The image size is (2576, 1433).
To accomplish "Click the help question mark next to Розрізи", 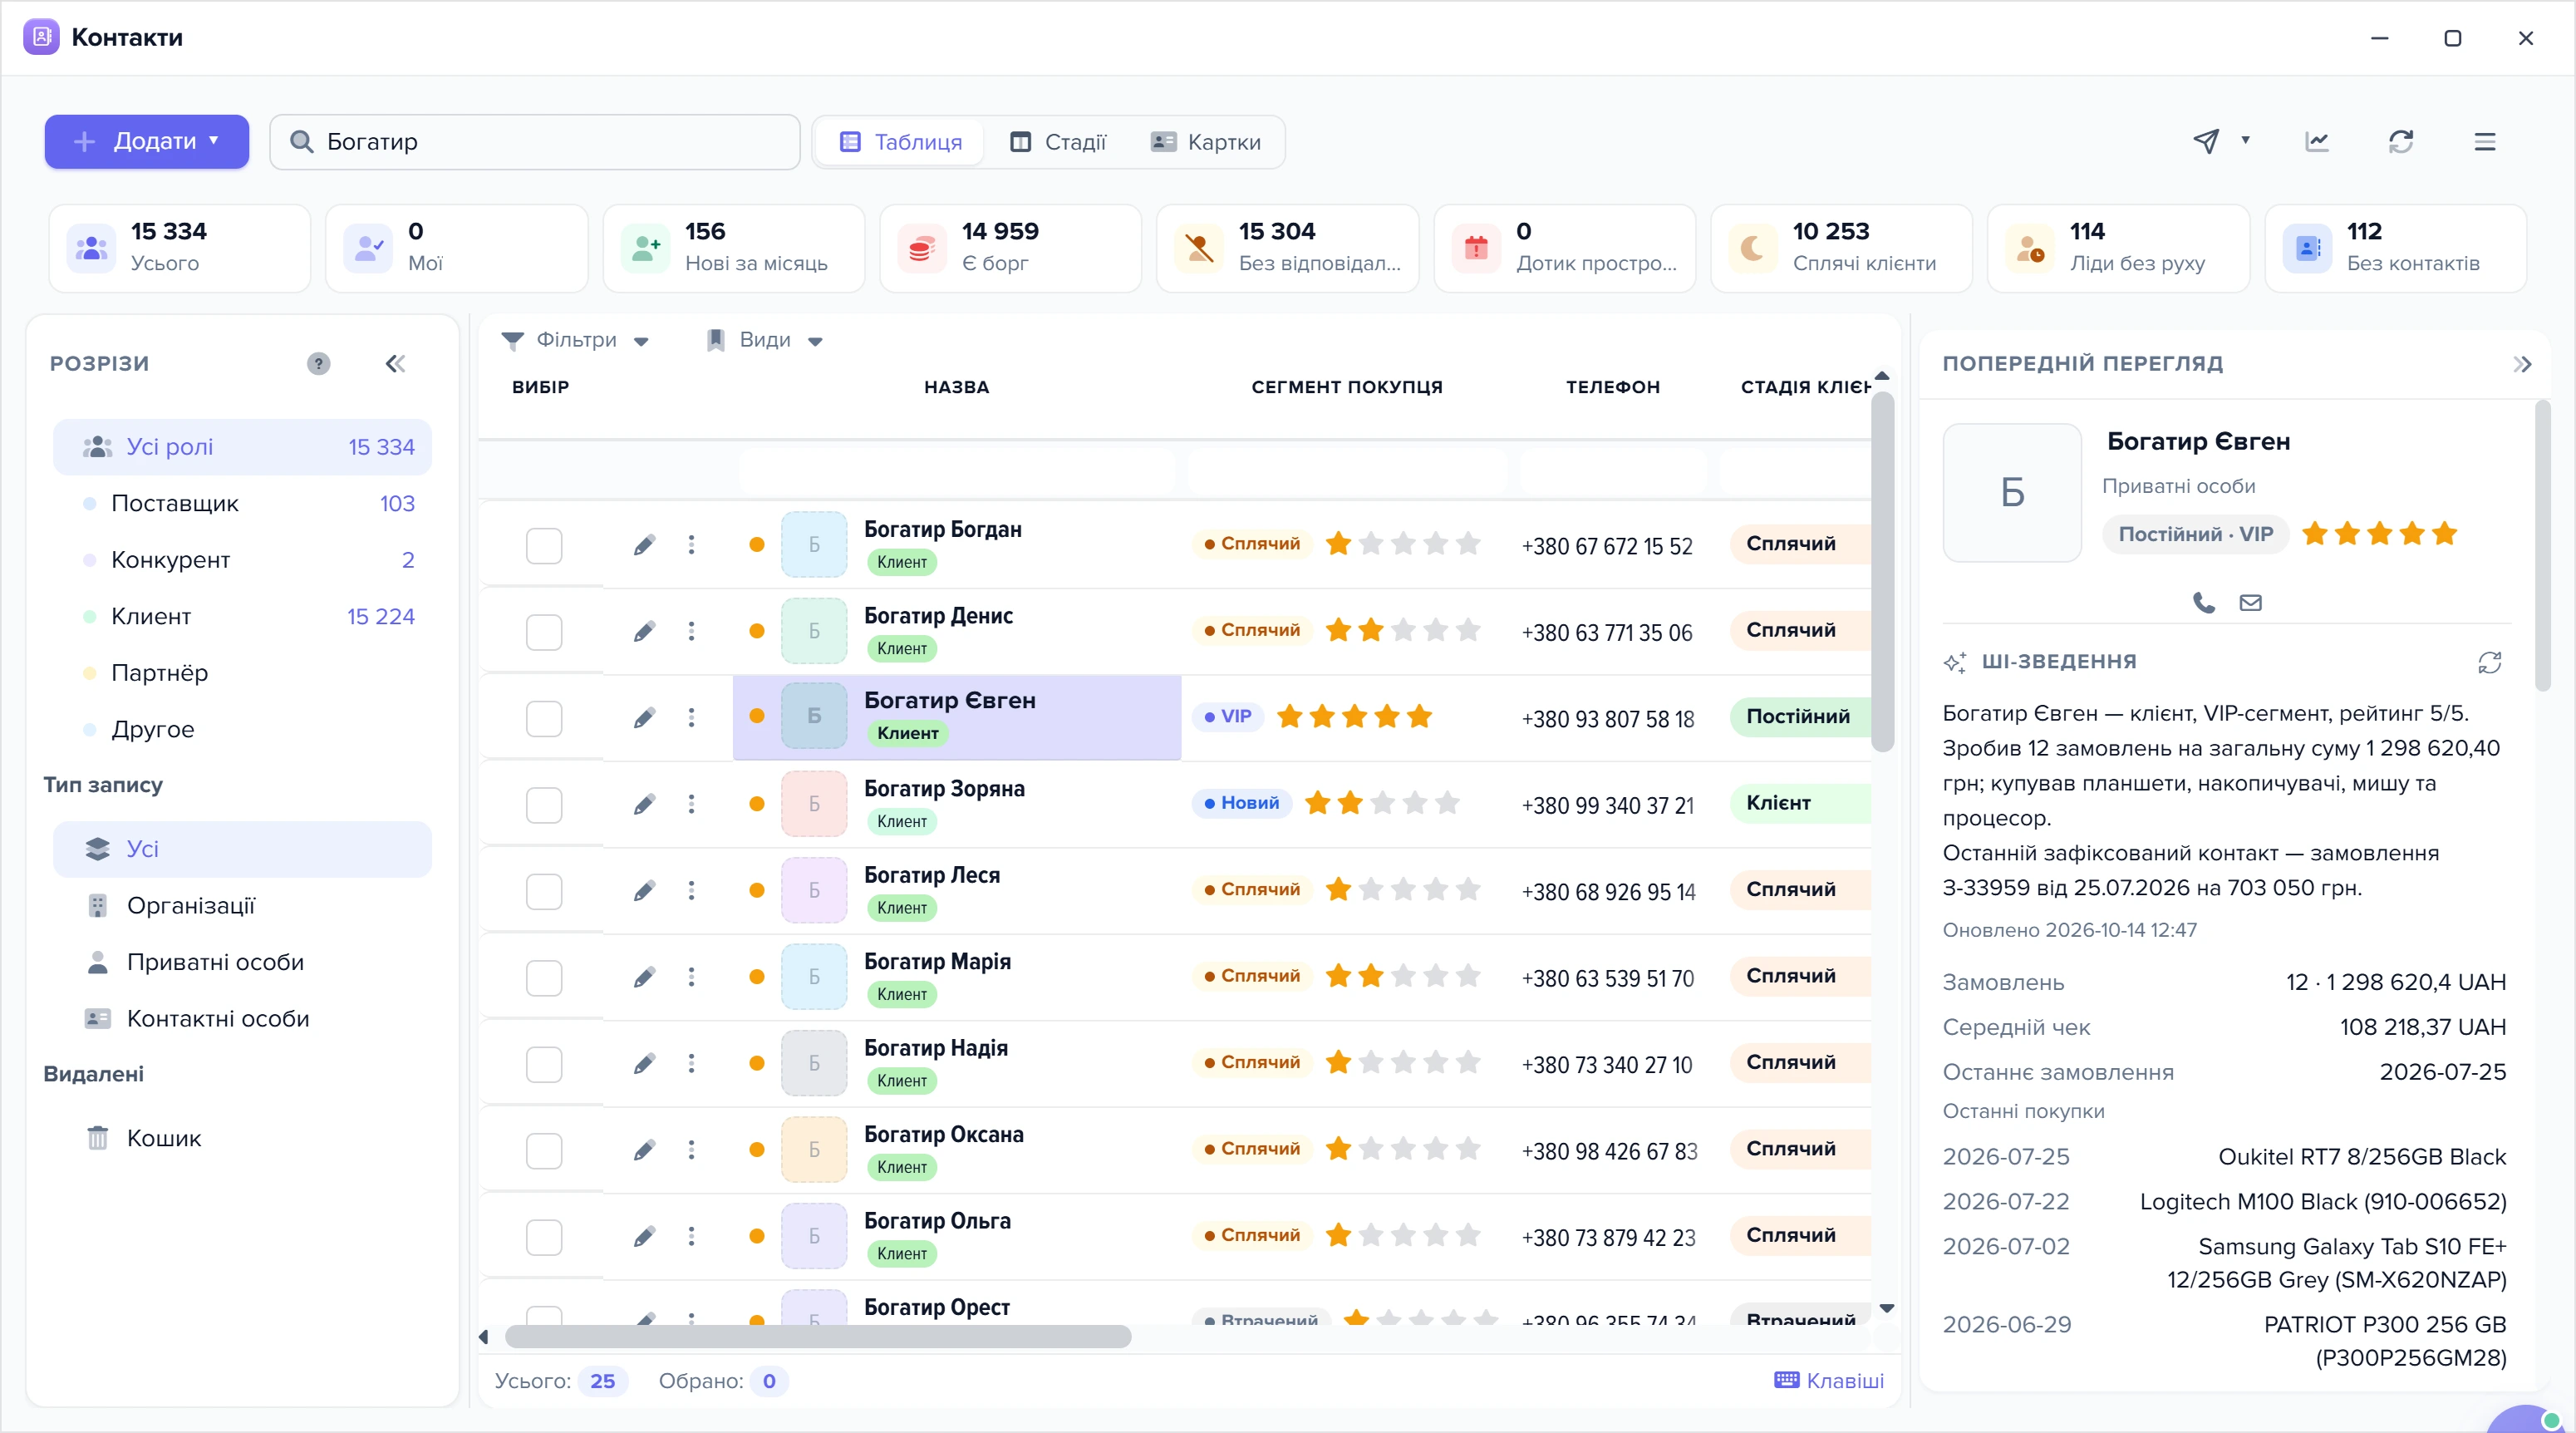I will coord(318,364).
